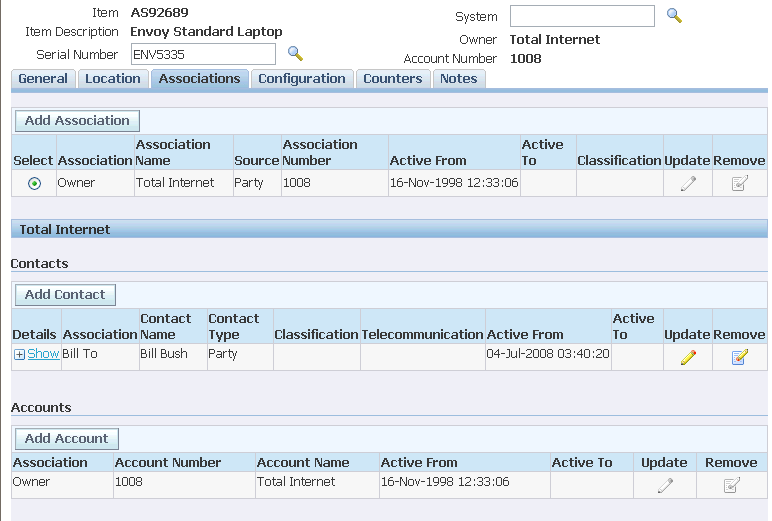Focus the System input field
The width and height of the screenshot is (772, 521).
click(582, 16)
